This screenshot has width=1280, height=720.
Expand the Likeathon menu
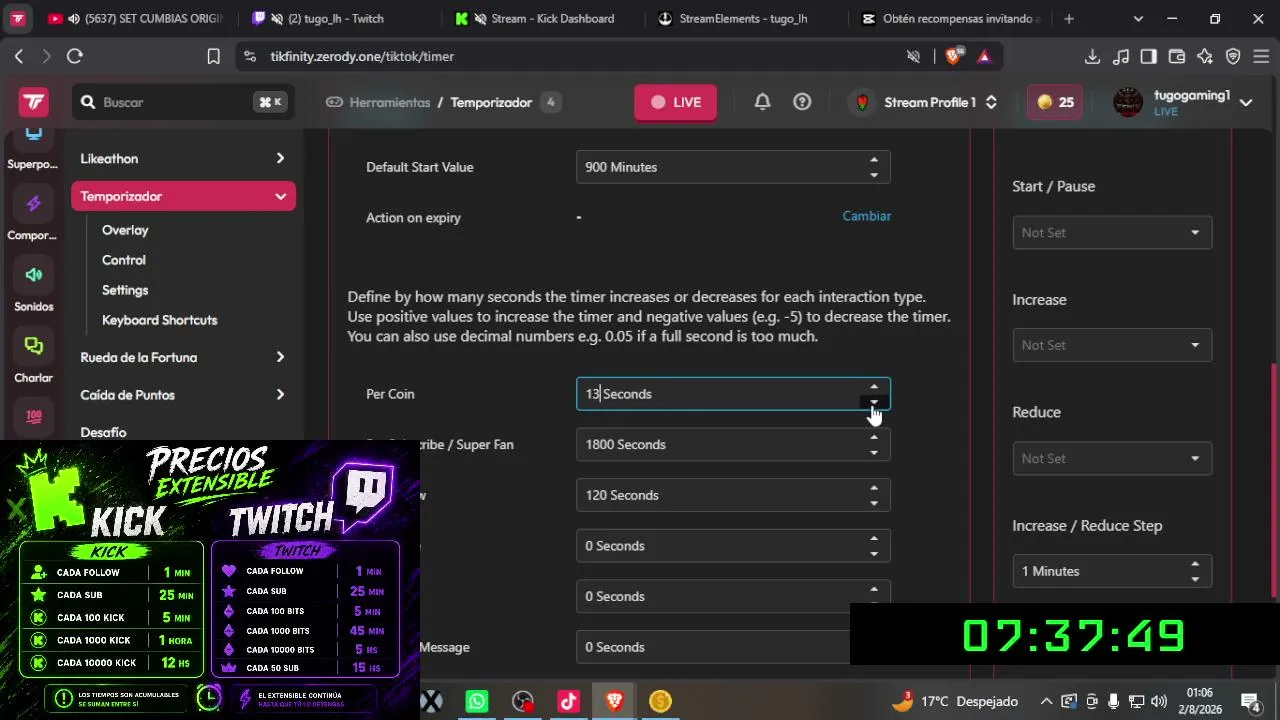click(x=183, y=159)
